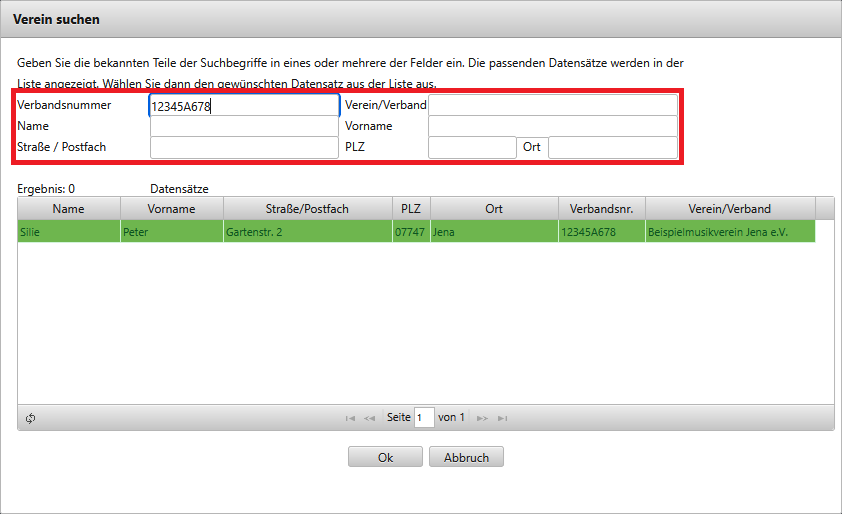Go to the previous results page
842x514 pixels.
[x=369, y=418]
